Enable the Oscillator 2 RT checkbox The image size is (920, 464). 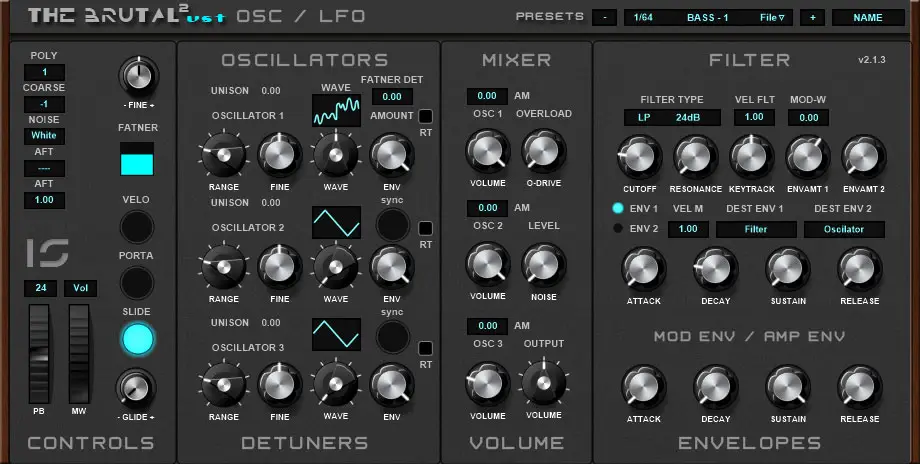425,228
